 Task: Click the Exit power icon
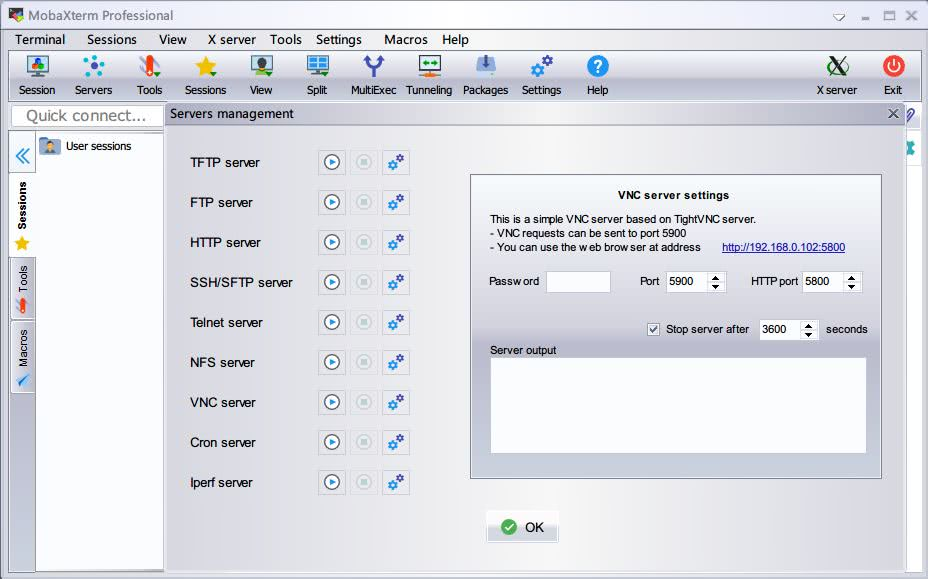coord(893,75)
